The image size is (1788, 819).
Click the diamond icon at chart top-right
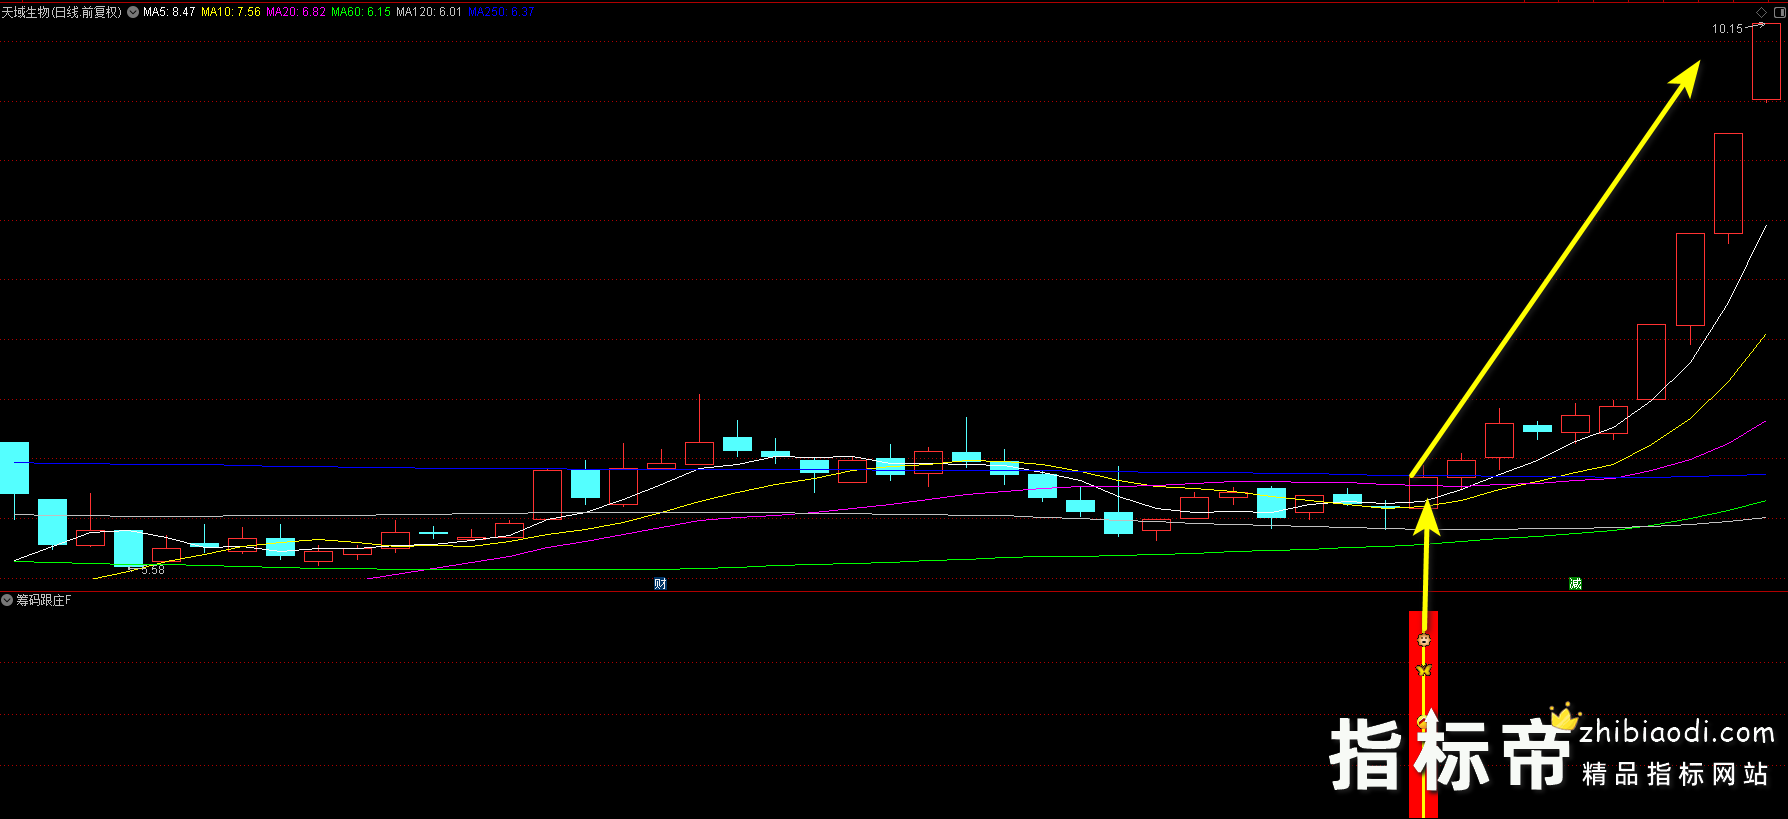click(1761, 12)
